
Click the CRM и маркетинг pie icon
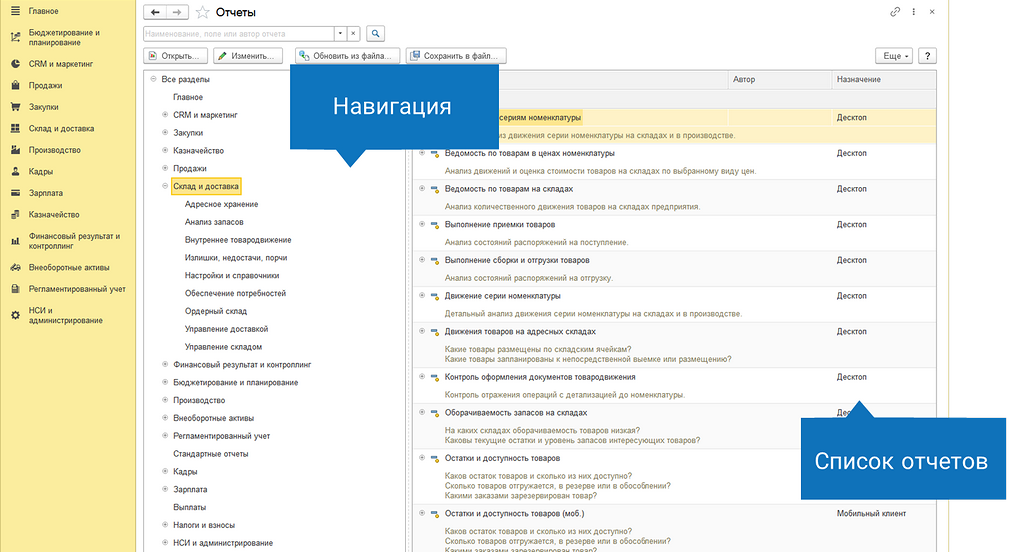[15, 64]
